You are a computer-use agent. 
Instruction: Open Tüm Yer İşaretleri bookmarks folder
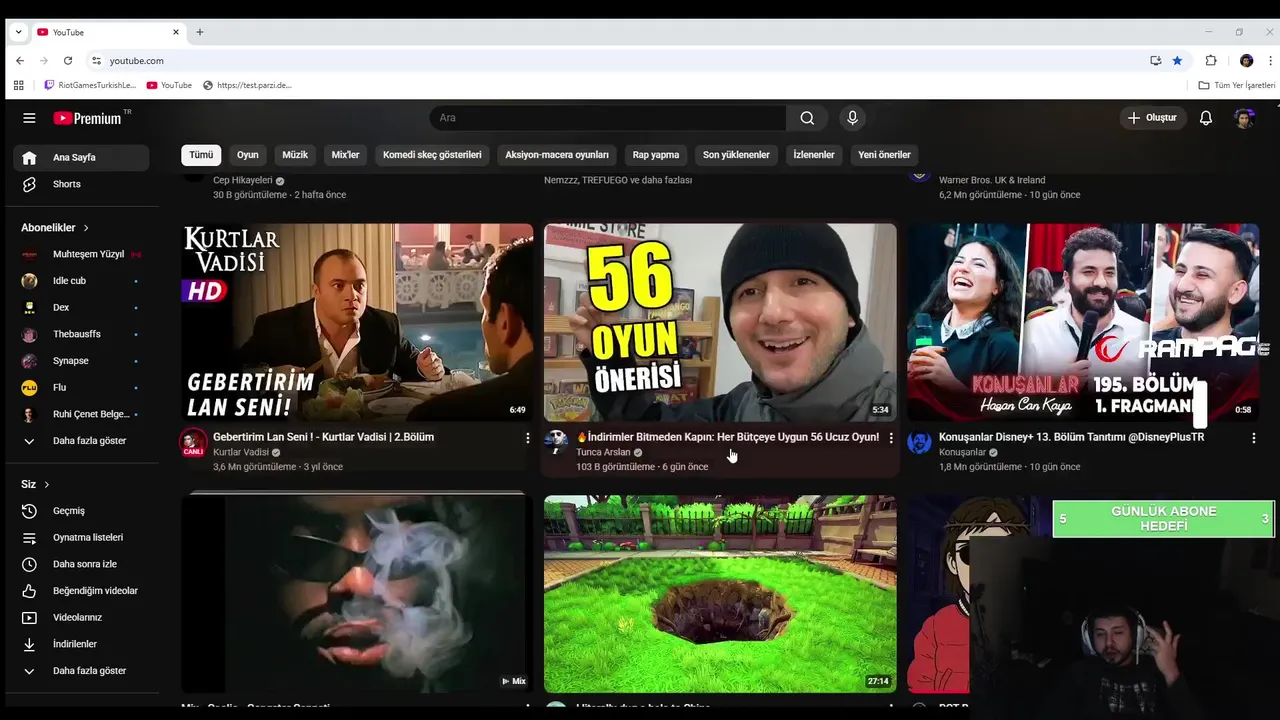[1237, 85]
